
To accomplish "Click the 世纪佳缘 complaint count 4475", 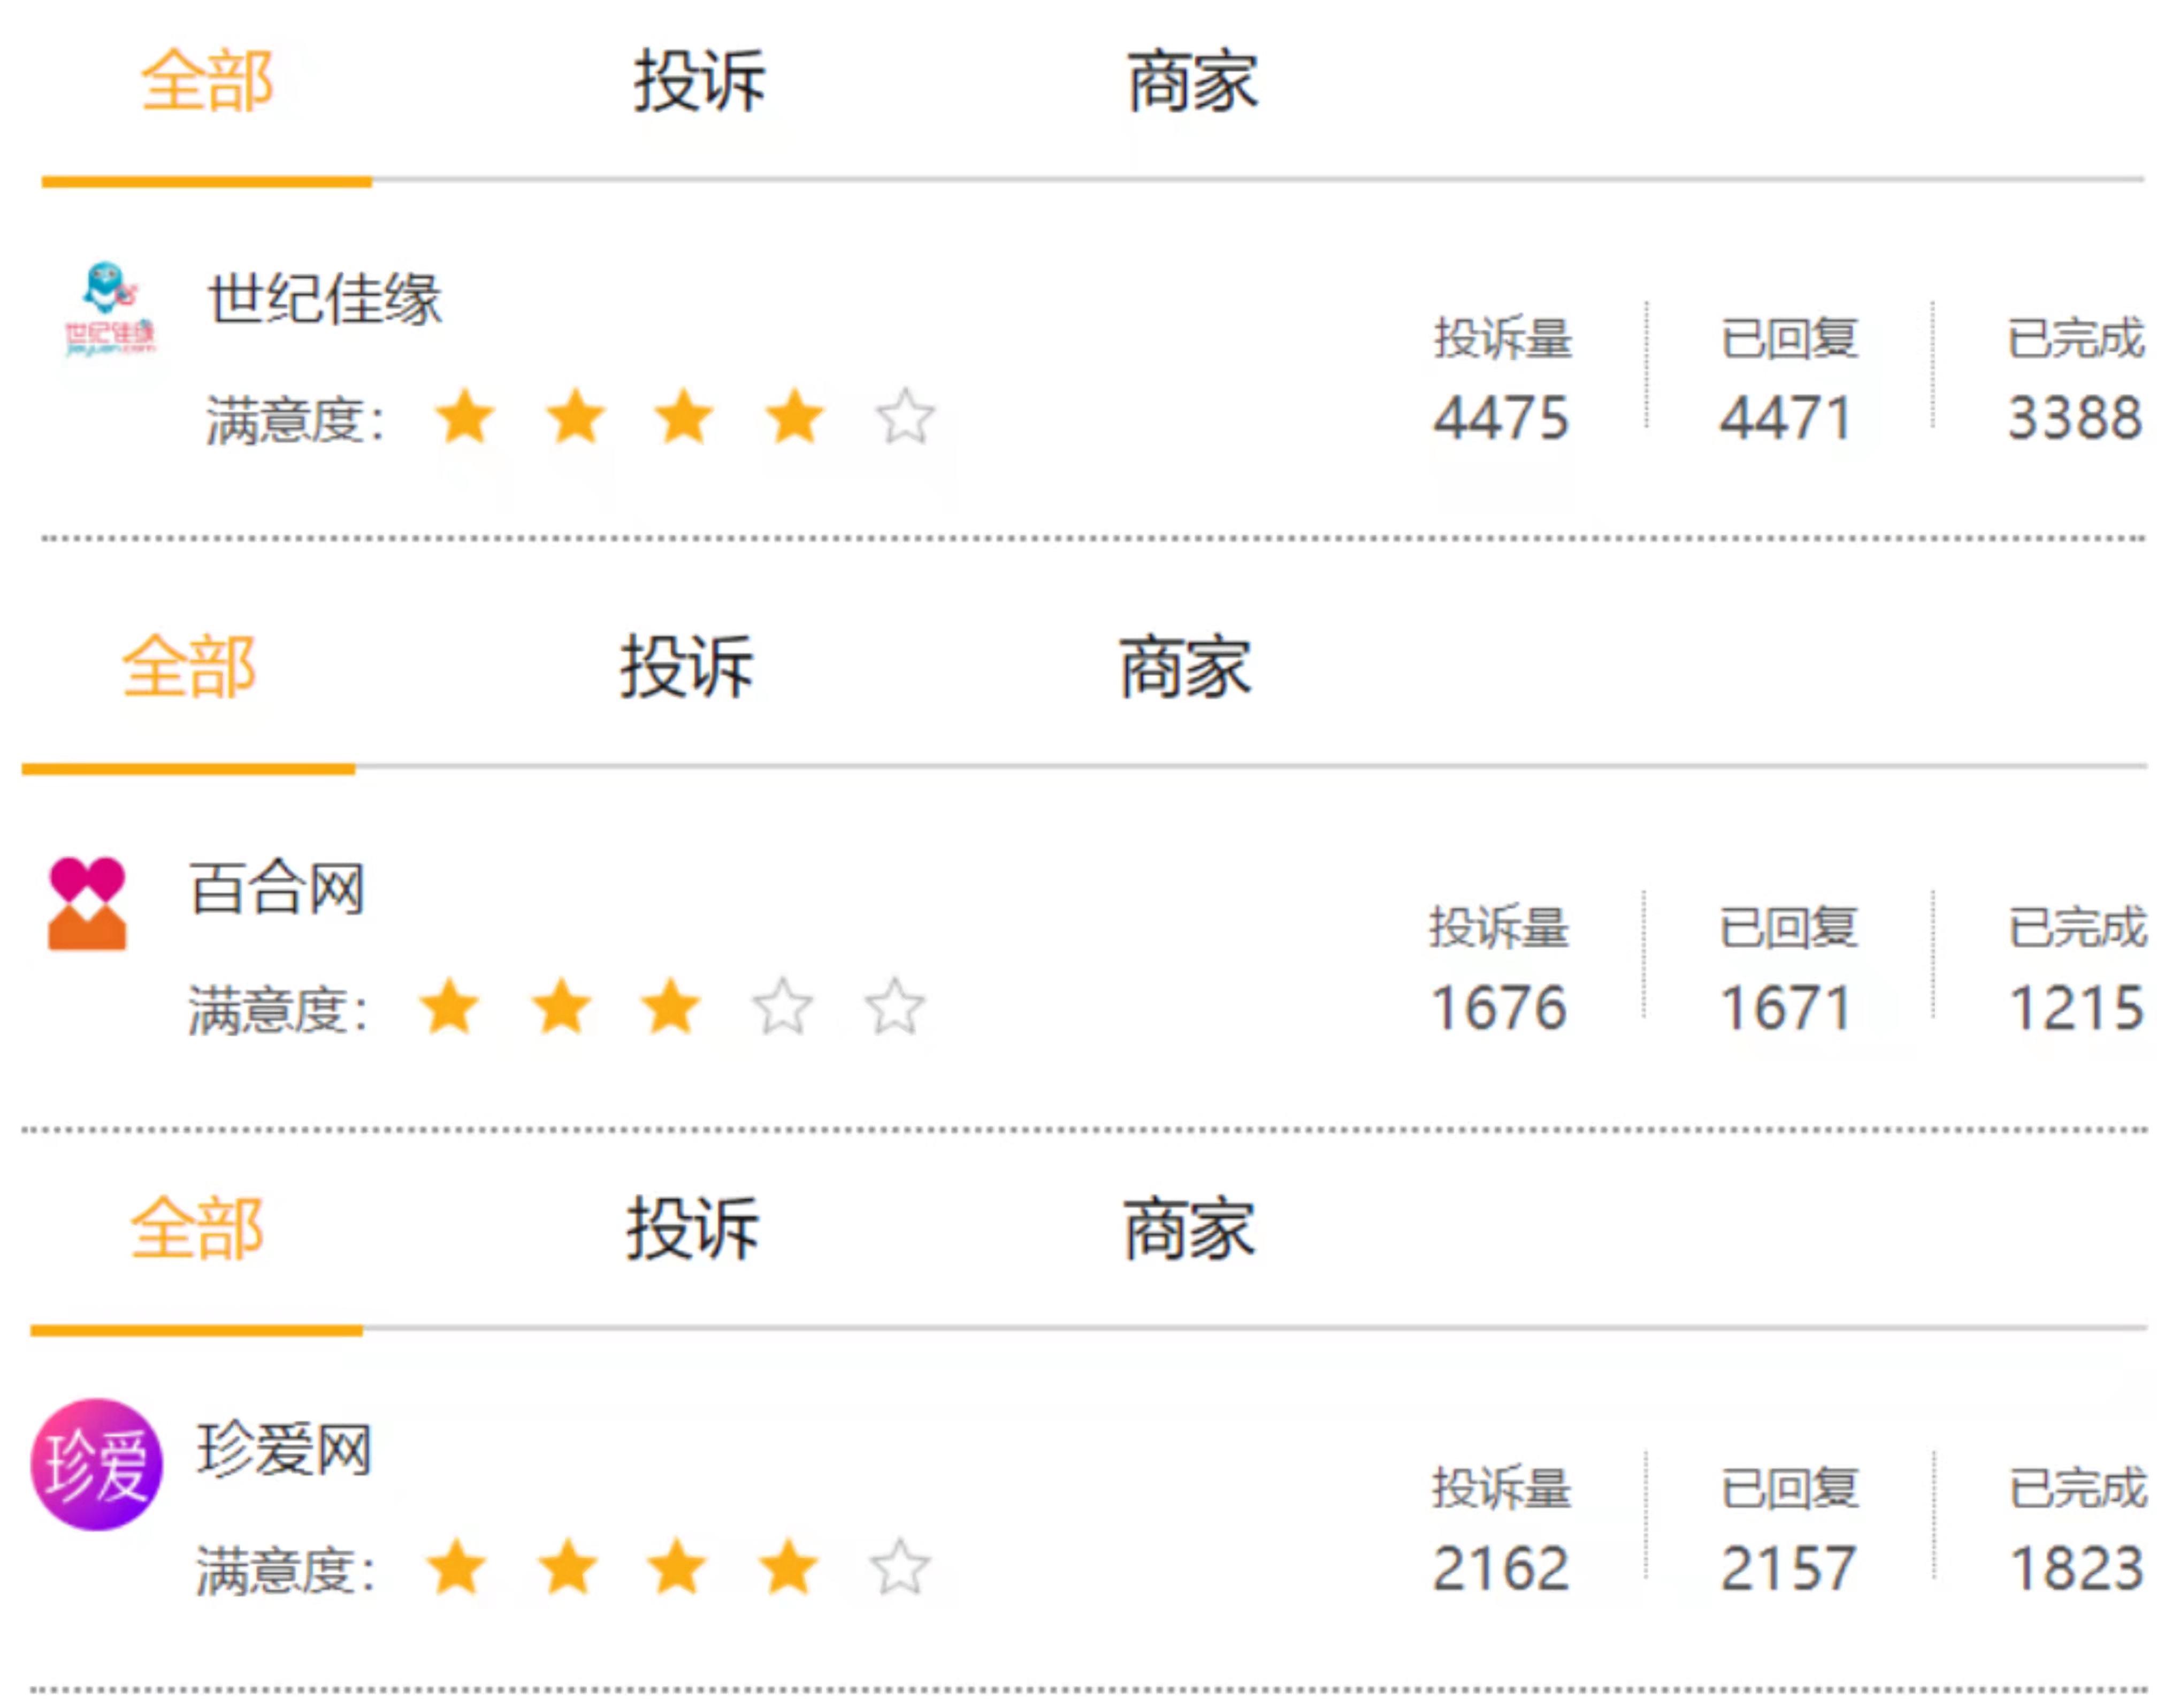I will pos(1500,417).
